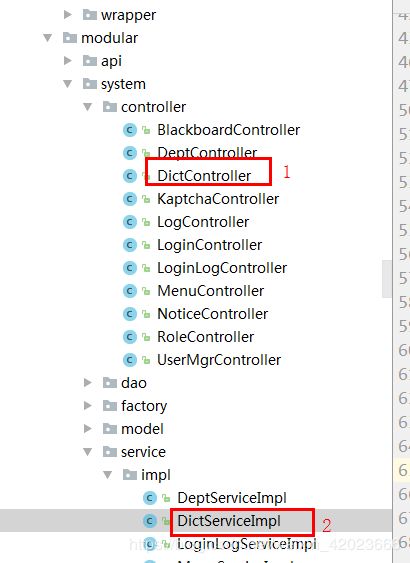Expand the factory package
Screen dimensions: 410x563
tap(87, 406)
